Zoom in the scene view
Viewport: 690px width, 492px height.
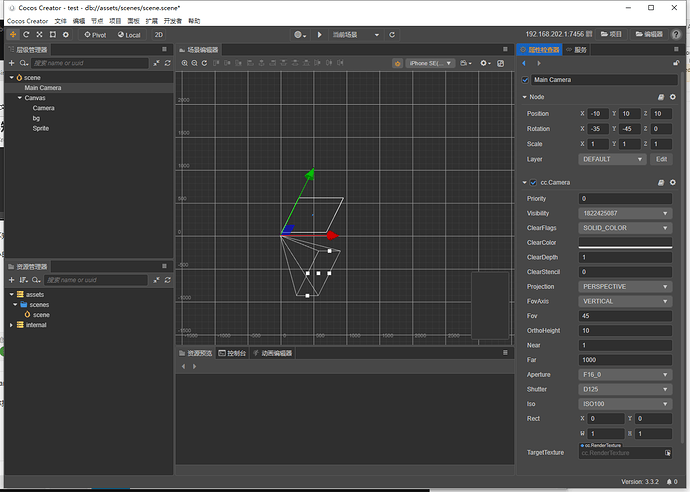[185, 63]
